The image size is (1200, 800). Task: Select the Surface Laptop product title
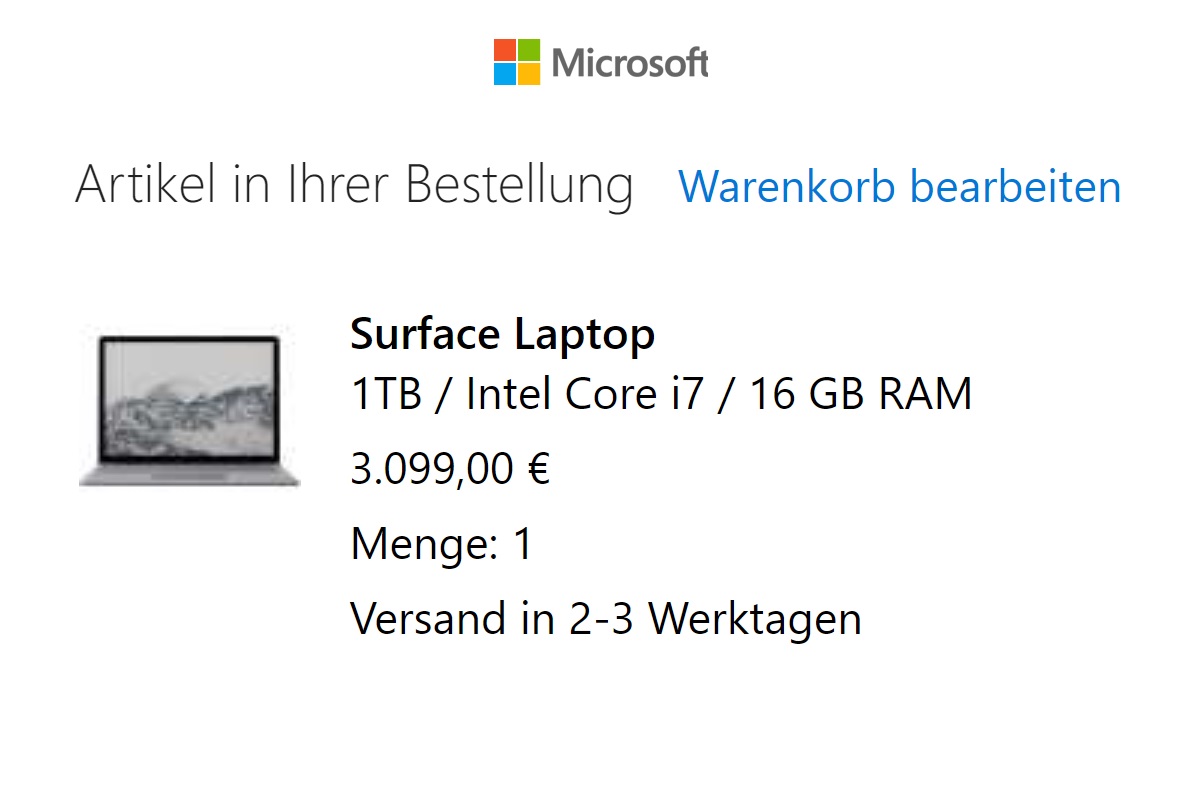tap(502, 335)
